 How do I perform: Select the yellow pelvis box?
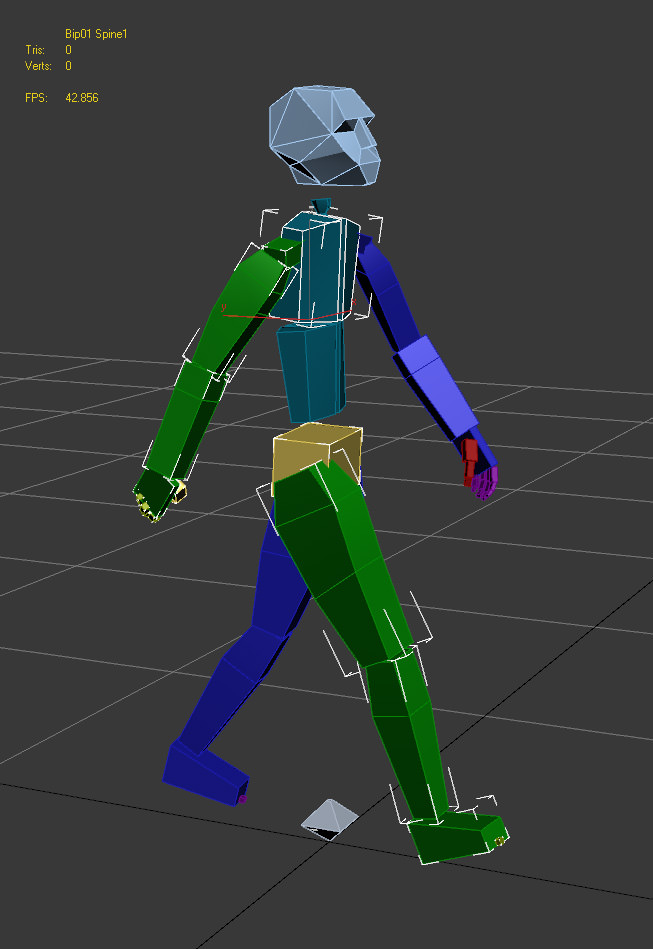(317, 456)
